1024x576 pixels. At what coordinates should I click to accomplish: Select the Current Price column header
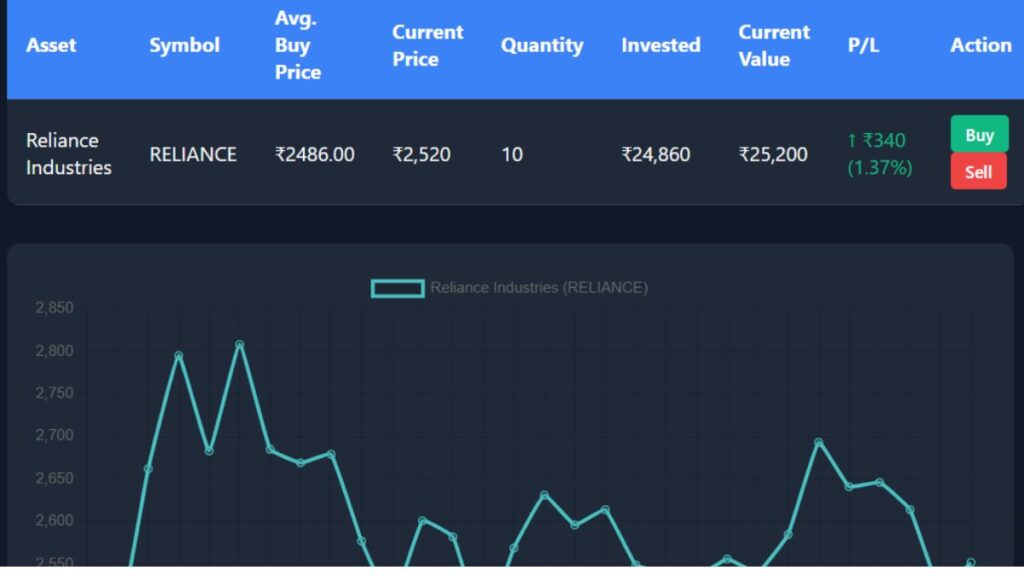click(428, 45)
